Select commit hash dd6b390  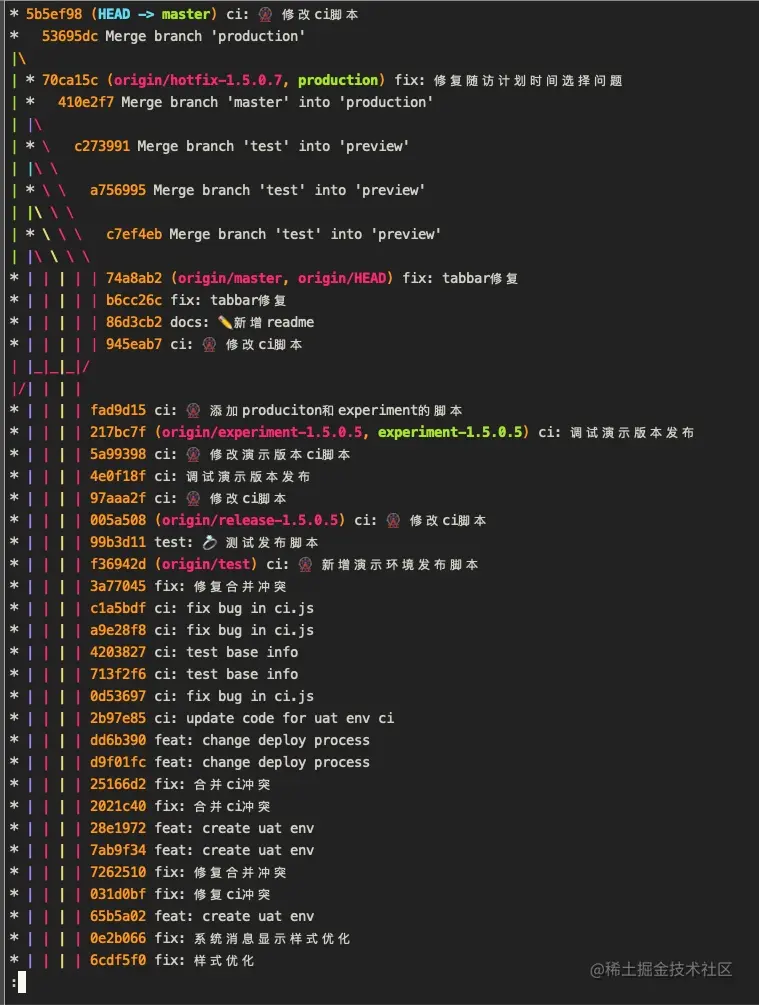118,740
